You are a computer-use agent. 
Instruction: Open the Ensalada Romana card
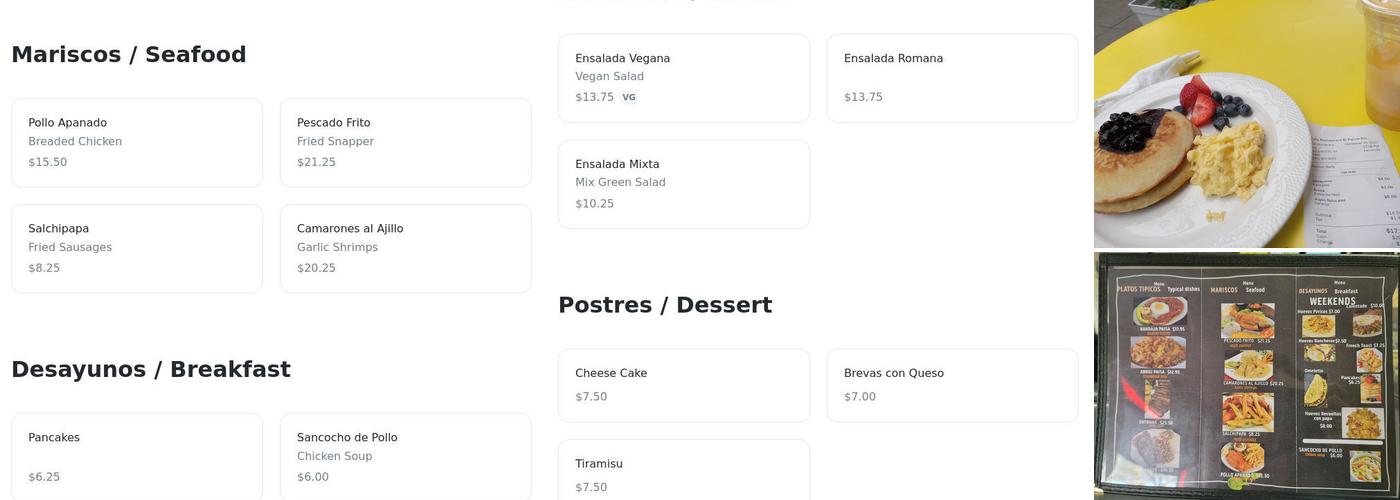click(x=952, y=78)
